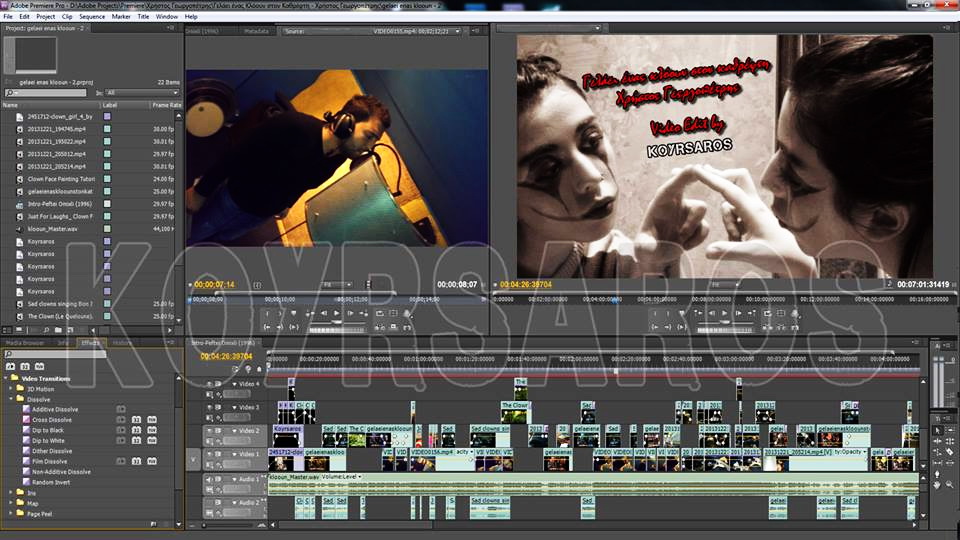
Task: Open the Sequence menu
Action: (91, 17)
